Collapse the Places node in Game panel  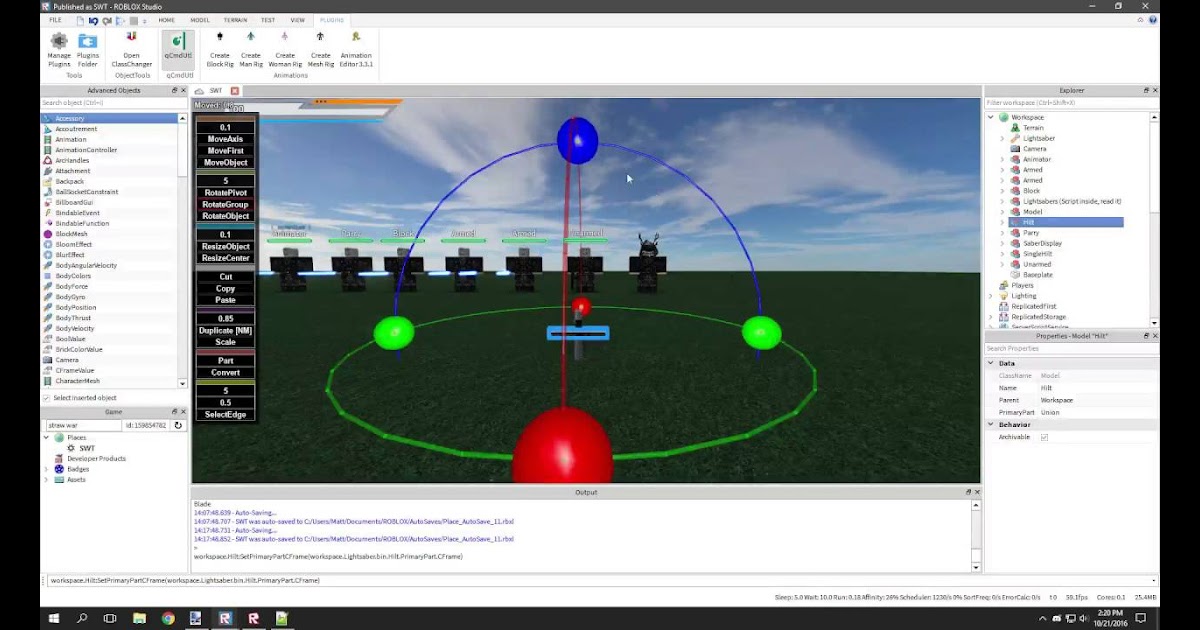[x=46, y=437]
